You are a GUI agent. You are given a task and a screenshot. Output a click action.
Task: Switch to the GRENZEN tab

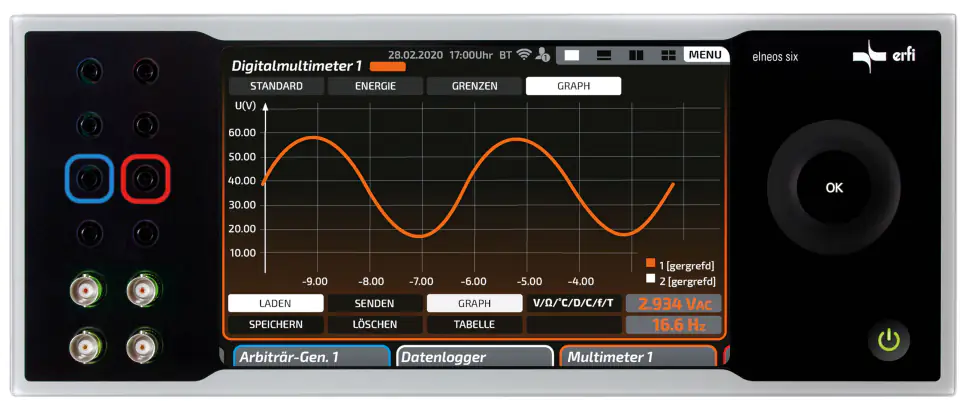tap(474, 86)
